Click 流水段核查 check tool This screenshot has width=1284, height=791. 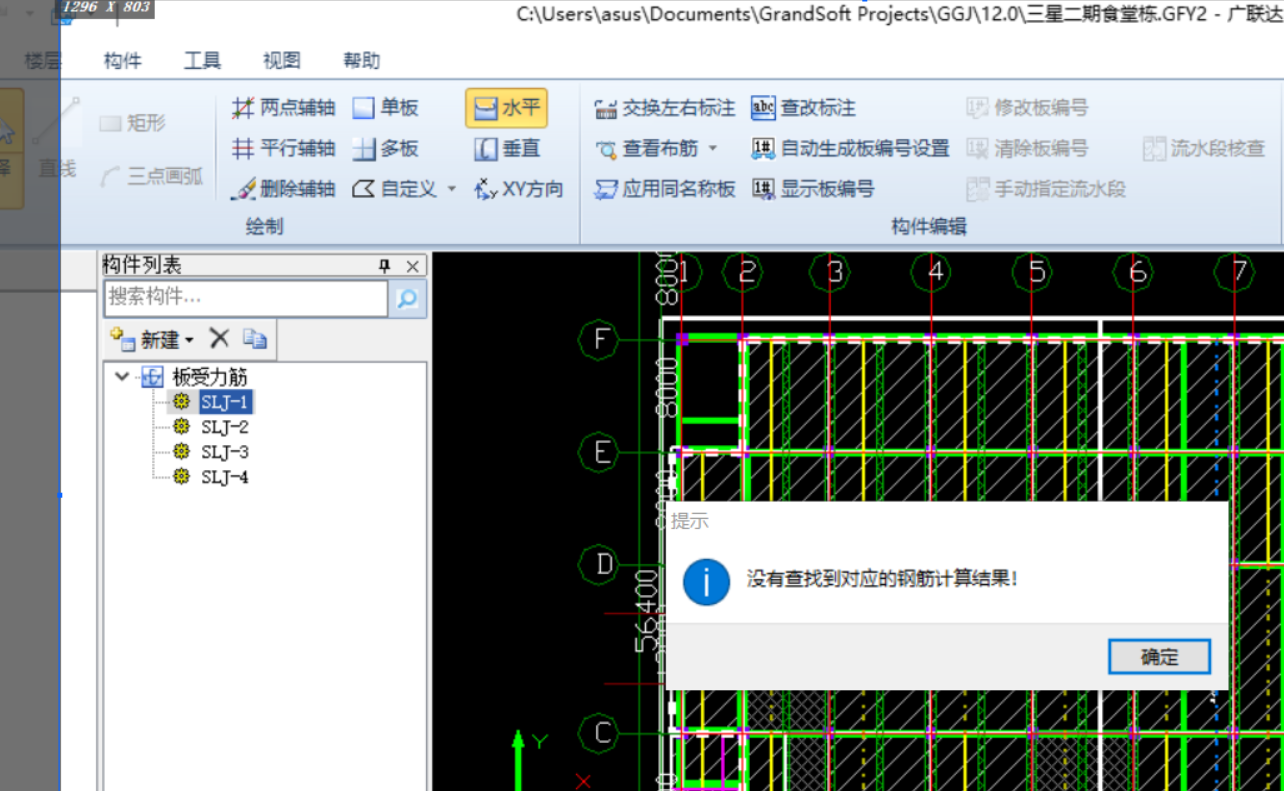[x=1204, y=149]
